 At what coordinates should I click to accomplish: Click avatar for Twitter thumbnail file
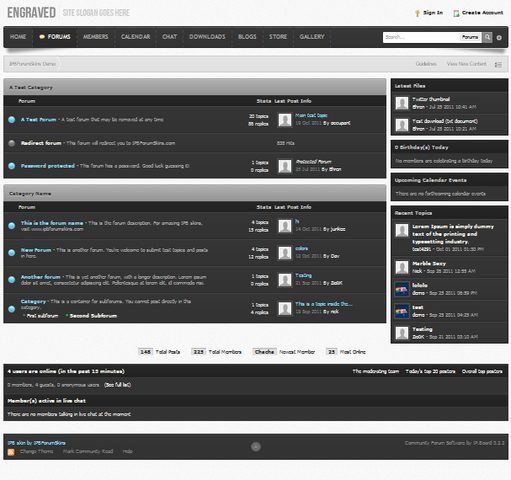[x=402, y=103]
